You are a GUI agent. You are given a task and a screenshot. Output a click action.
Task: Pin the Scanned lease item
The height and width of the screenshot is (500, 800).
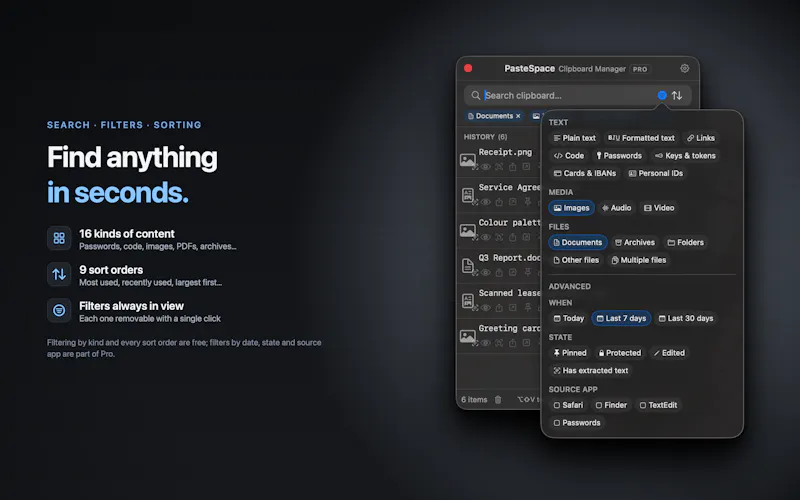[x=528, y=308]
